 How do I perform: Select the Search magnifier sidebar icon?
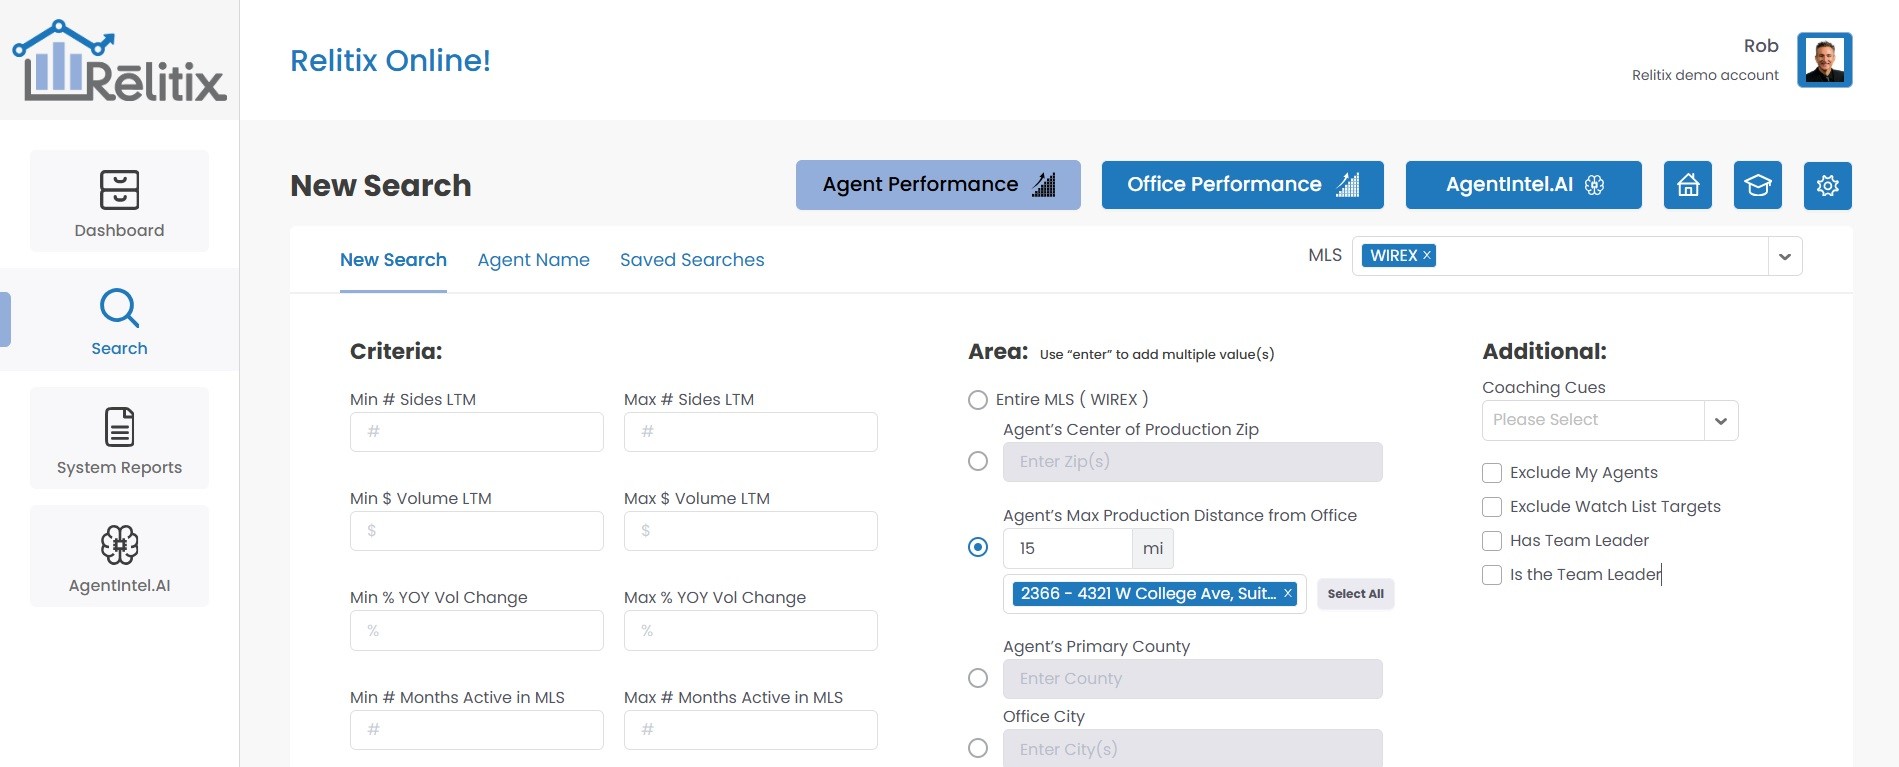pyautogui.click(x=119, y=308)
